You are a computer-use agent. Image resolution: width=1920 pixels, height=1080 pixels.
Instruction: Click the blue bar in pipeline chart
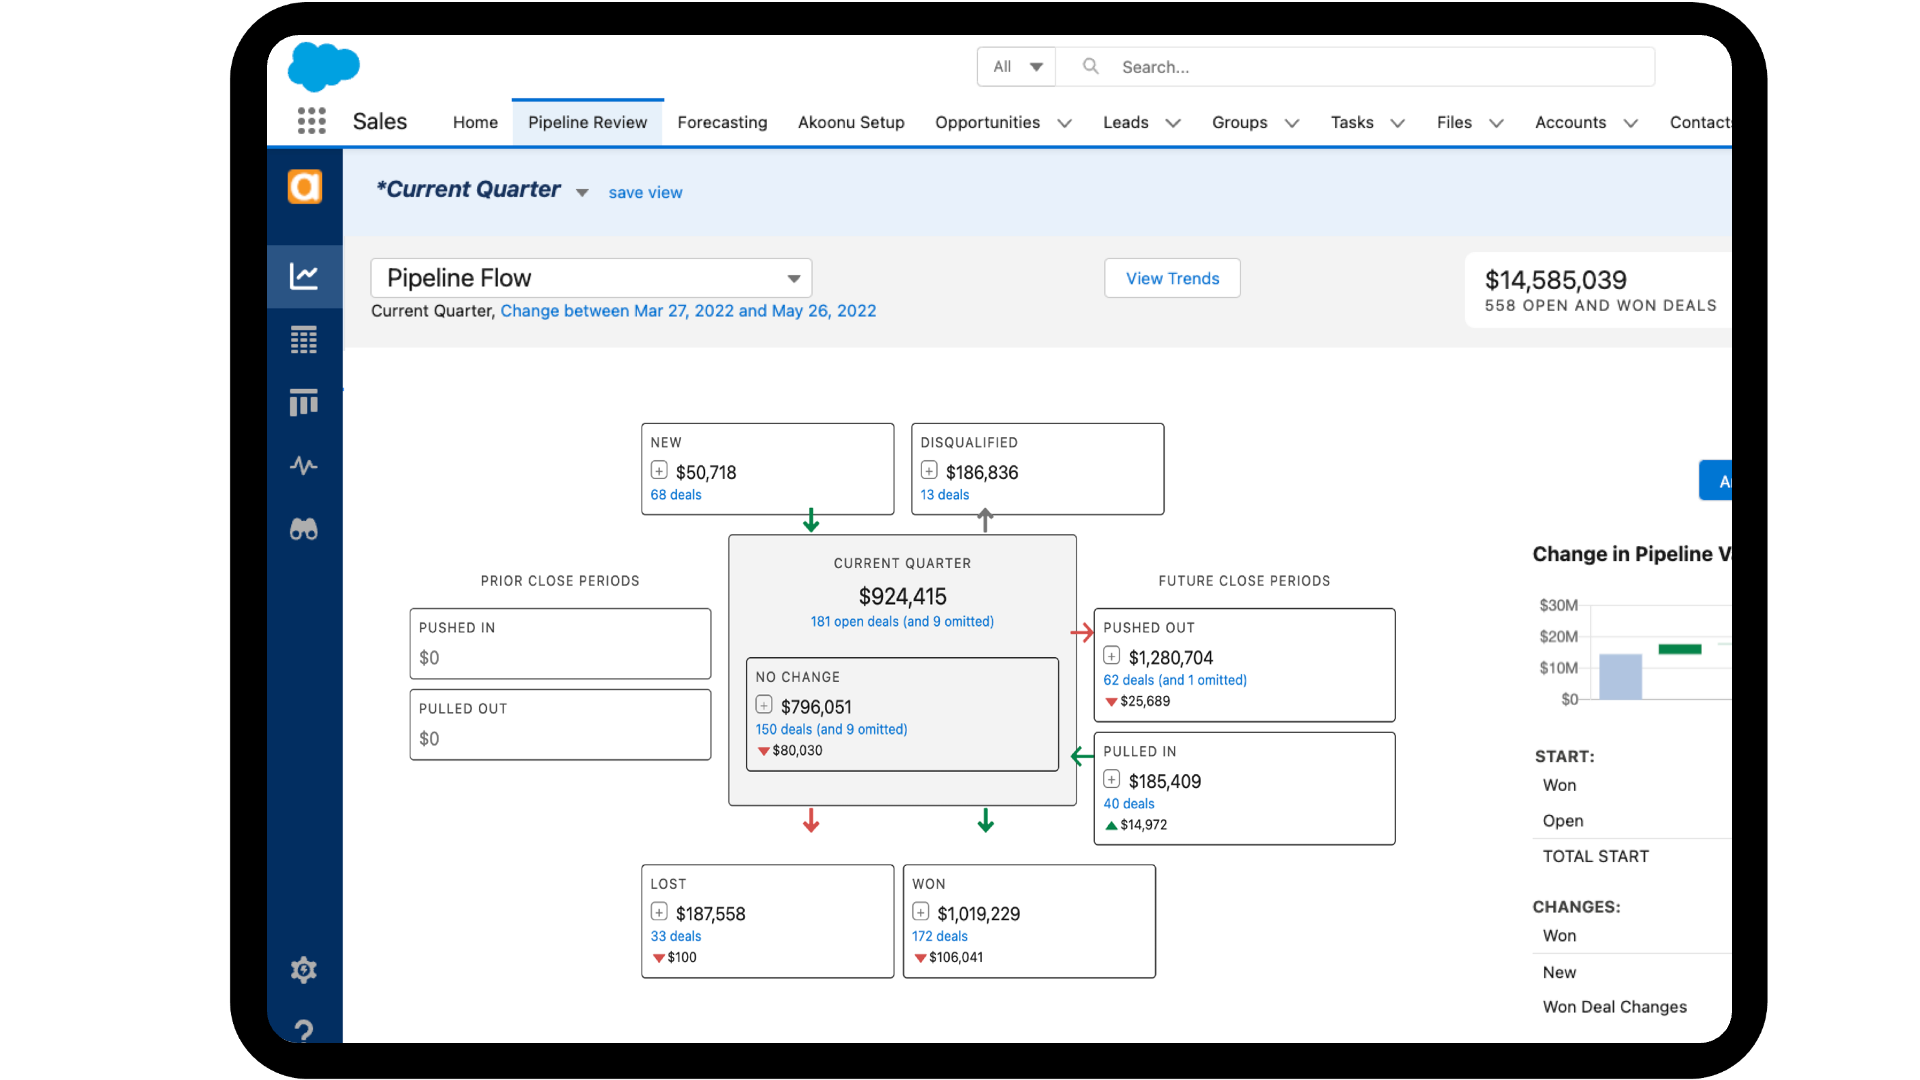point(1620,677)
